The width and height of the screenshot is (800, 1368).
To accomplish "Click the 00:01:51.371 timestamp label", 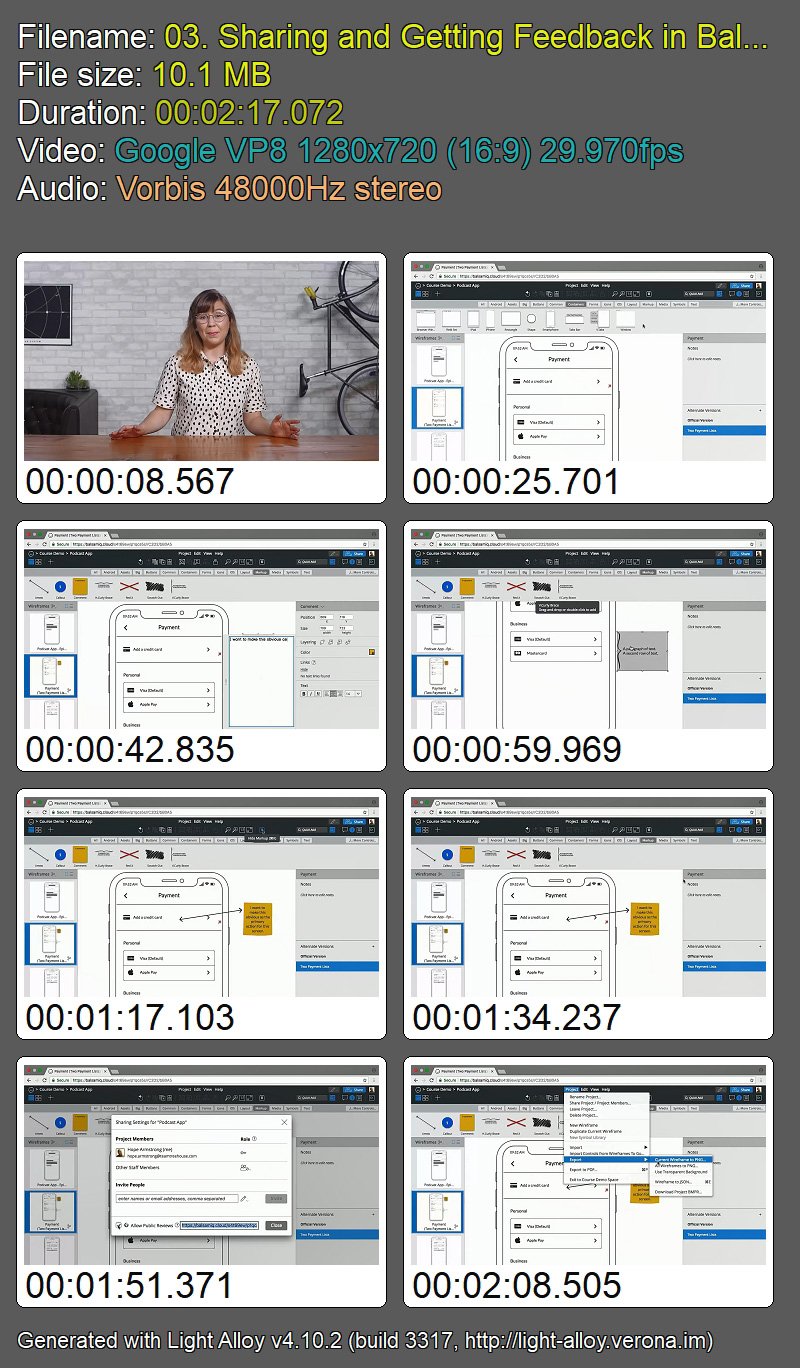I will point(129,1286).
